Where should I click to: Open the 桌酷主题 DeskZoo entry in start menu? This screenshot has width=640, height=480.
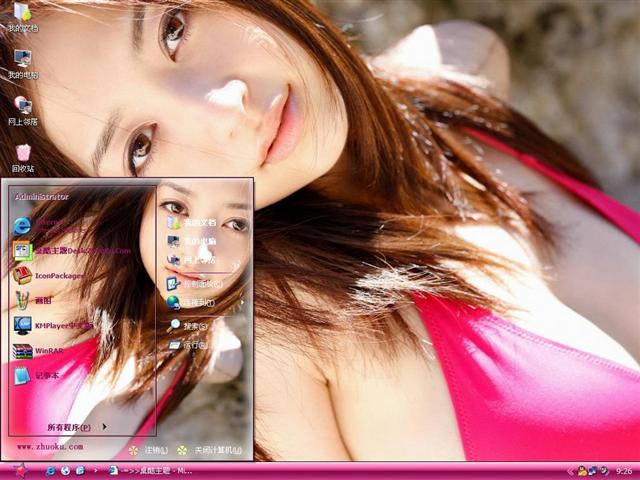click(x=72, y=251)
